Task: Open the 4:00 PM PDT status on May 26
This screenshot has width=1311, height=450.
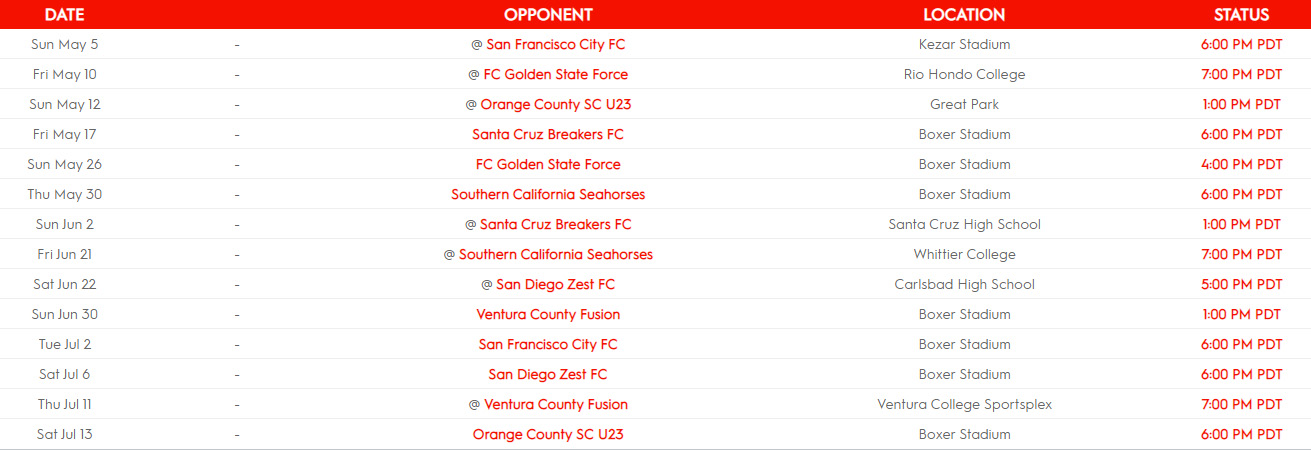Action: (1241, 164)
